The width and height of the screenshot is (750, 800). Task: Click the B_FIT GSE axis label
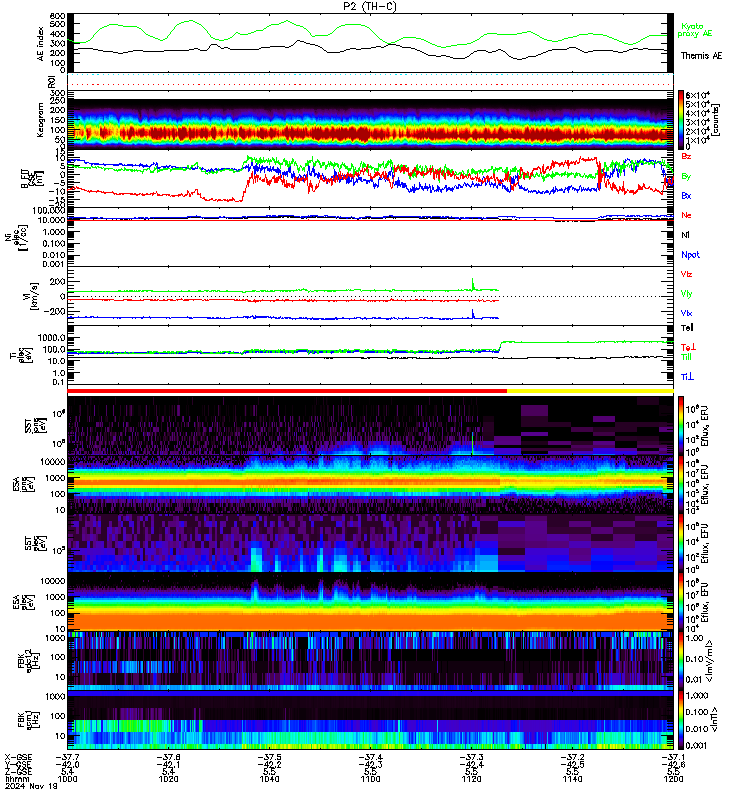32,178
